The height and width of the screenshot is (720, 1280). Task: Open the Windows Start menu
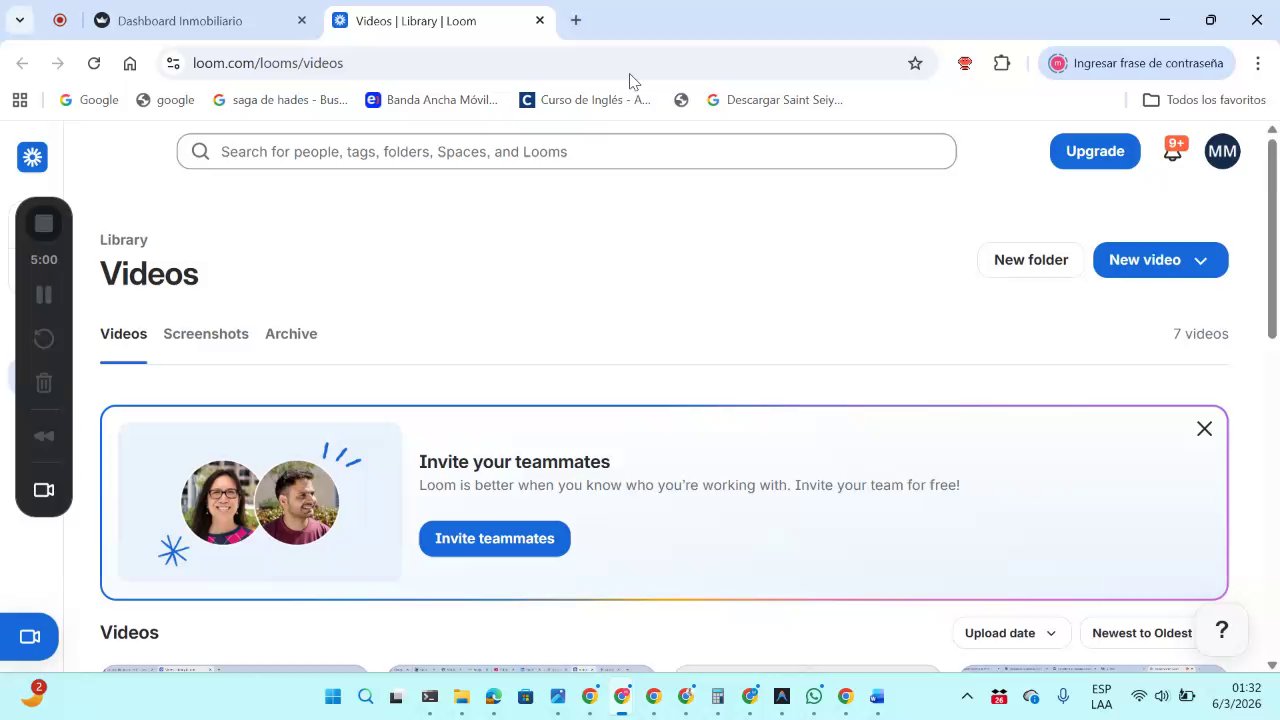click(x=333, y=697)
